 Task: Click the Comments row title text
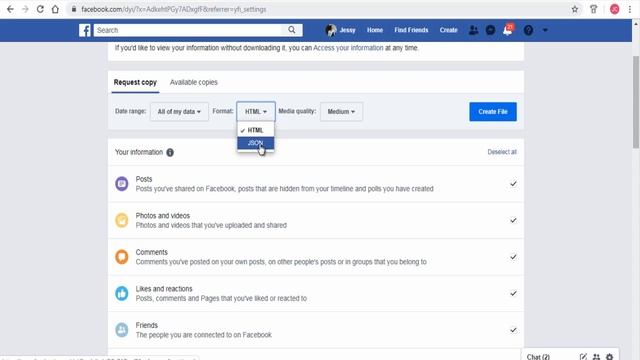pos(151,252)
